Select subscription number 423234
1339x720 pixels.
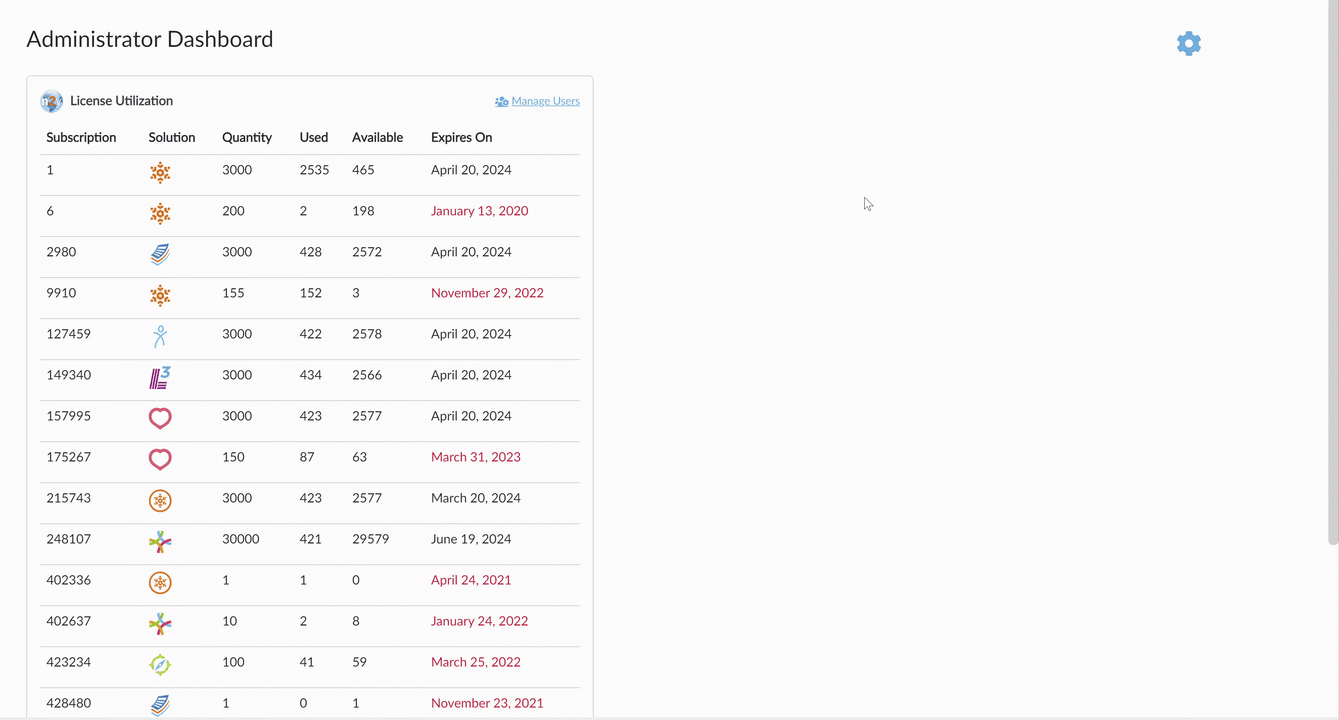pos(68,662)
